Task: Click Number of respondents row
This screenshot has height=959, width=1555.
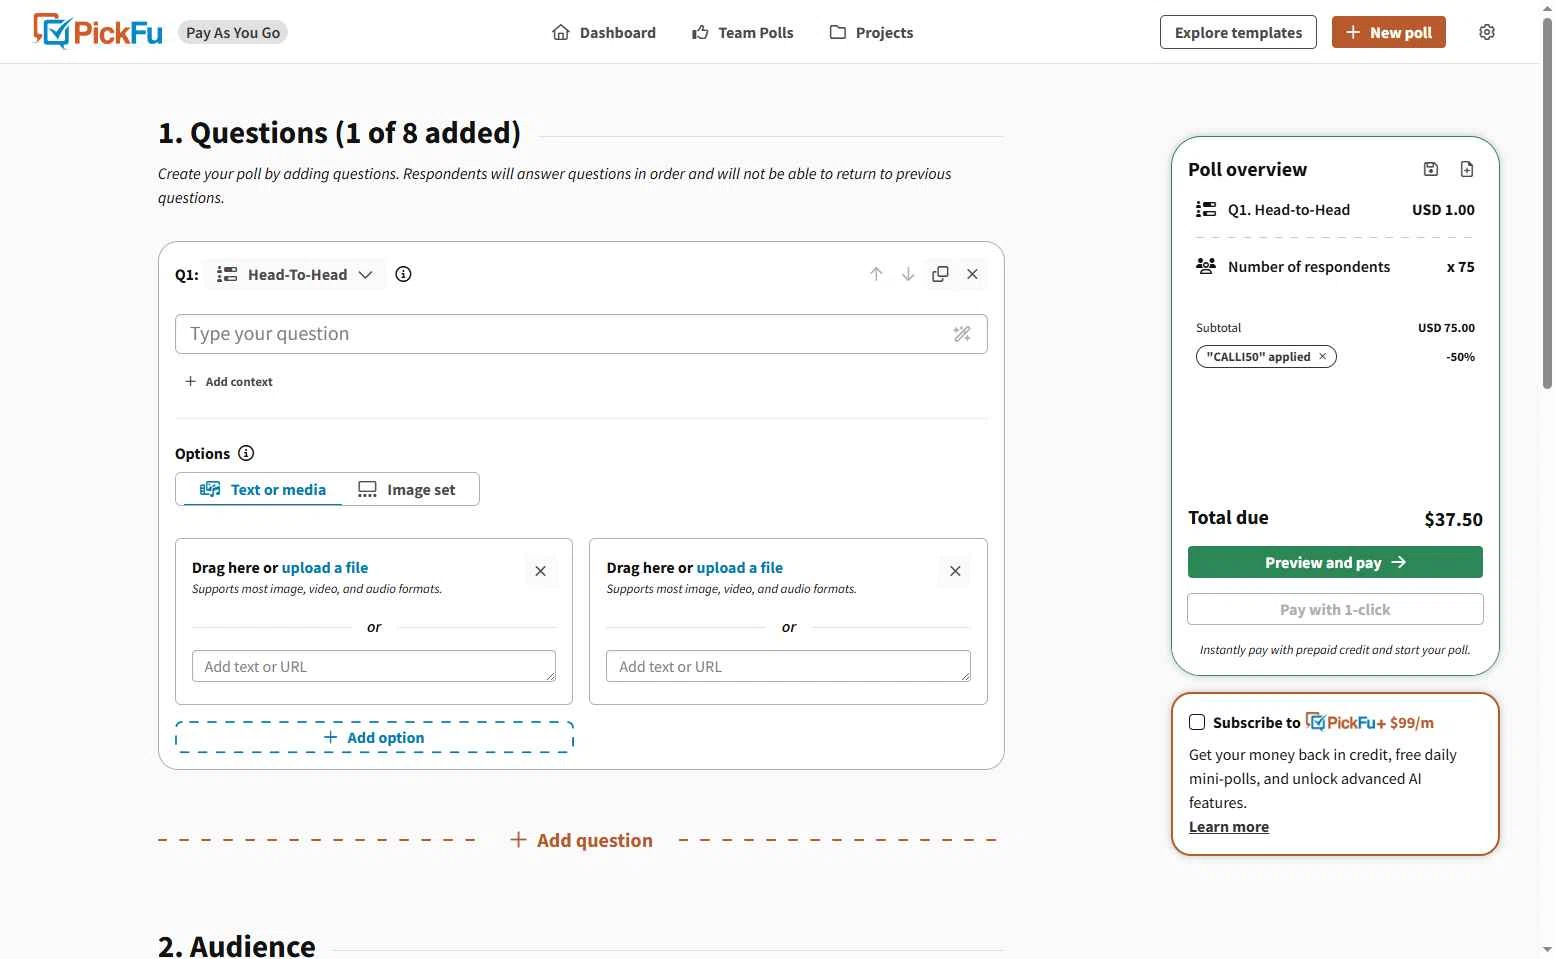Action: 1335,266
